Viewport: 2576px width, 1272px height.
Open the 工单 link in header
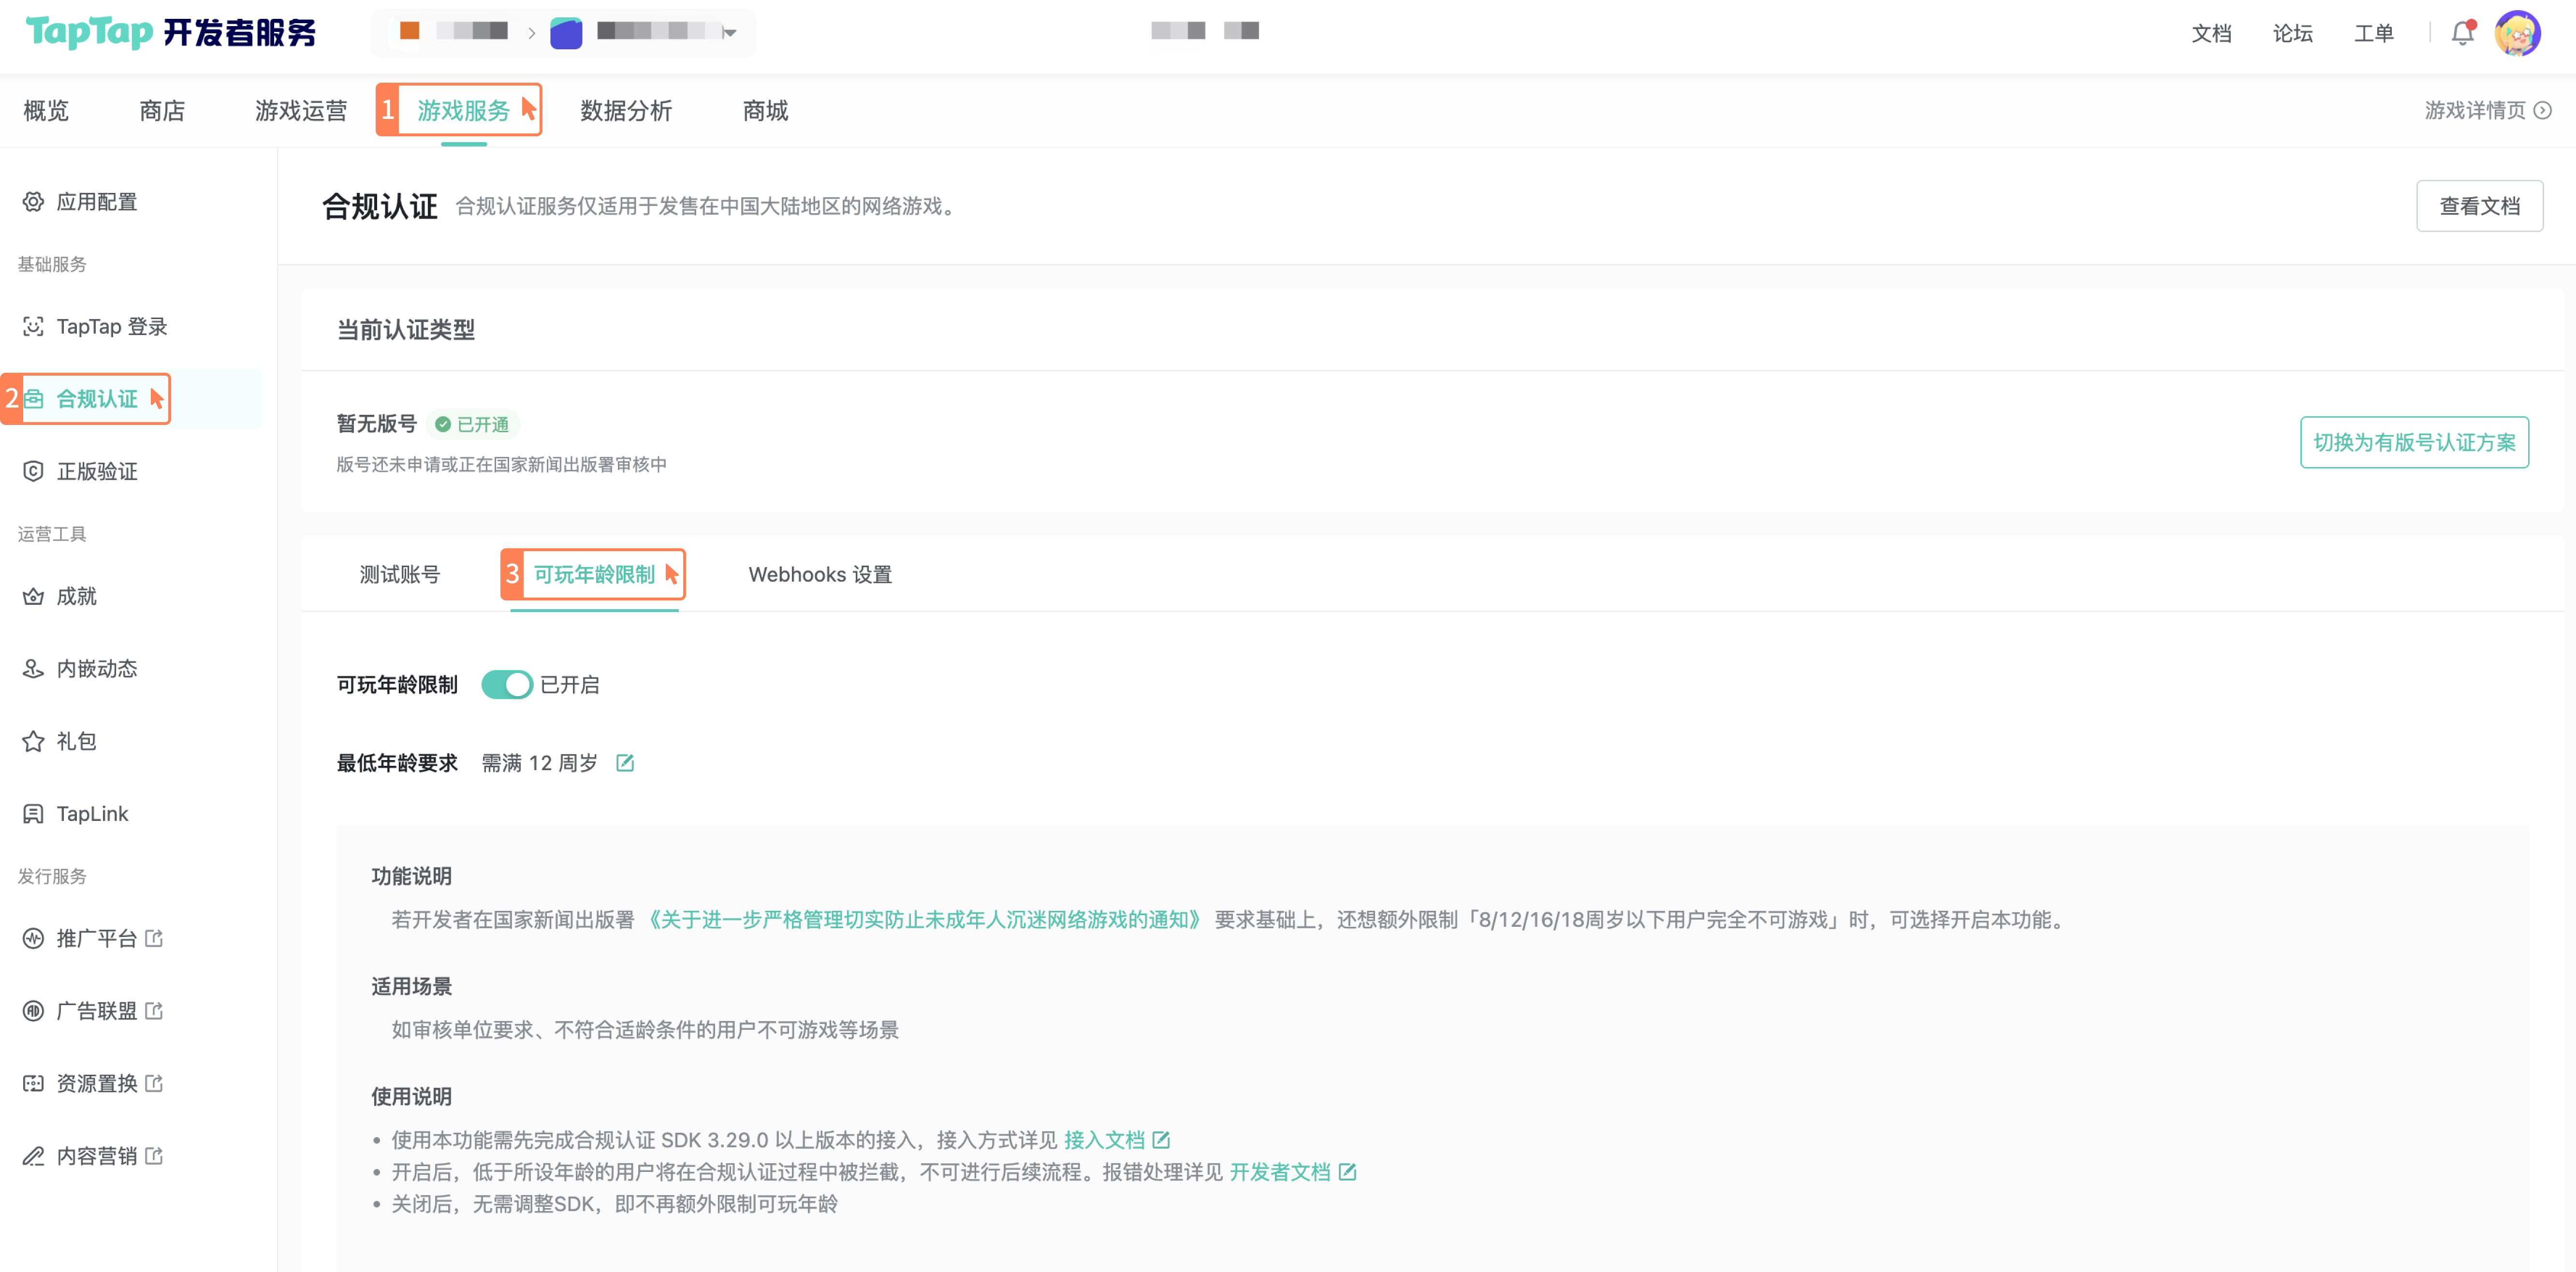(2373, 33)
